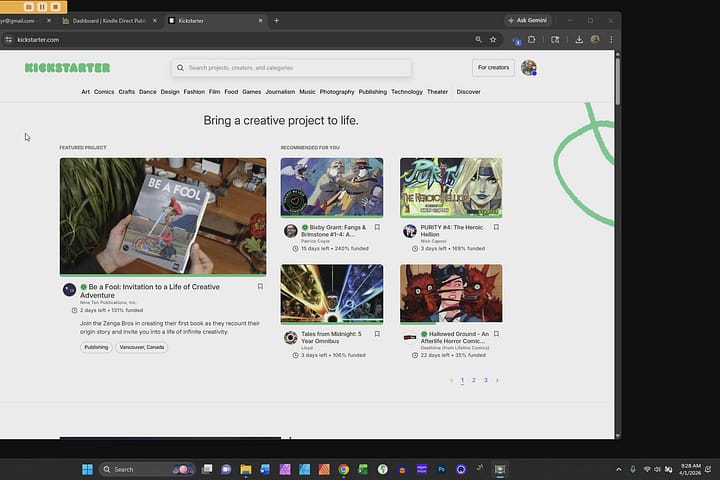Open Google Chrome from taskbar
The width and height of the screenshot is (720, 480).
(x=343, y=469)
